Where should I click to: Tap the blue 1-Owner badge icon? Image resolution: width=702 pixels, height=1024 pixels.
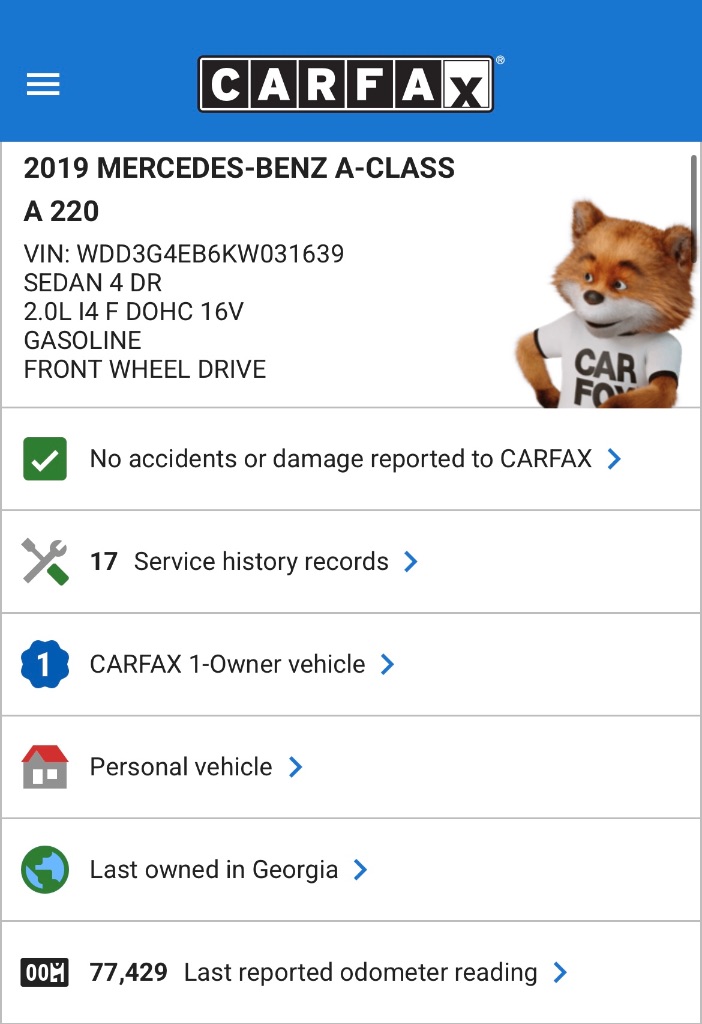[x=44, y=664]
